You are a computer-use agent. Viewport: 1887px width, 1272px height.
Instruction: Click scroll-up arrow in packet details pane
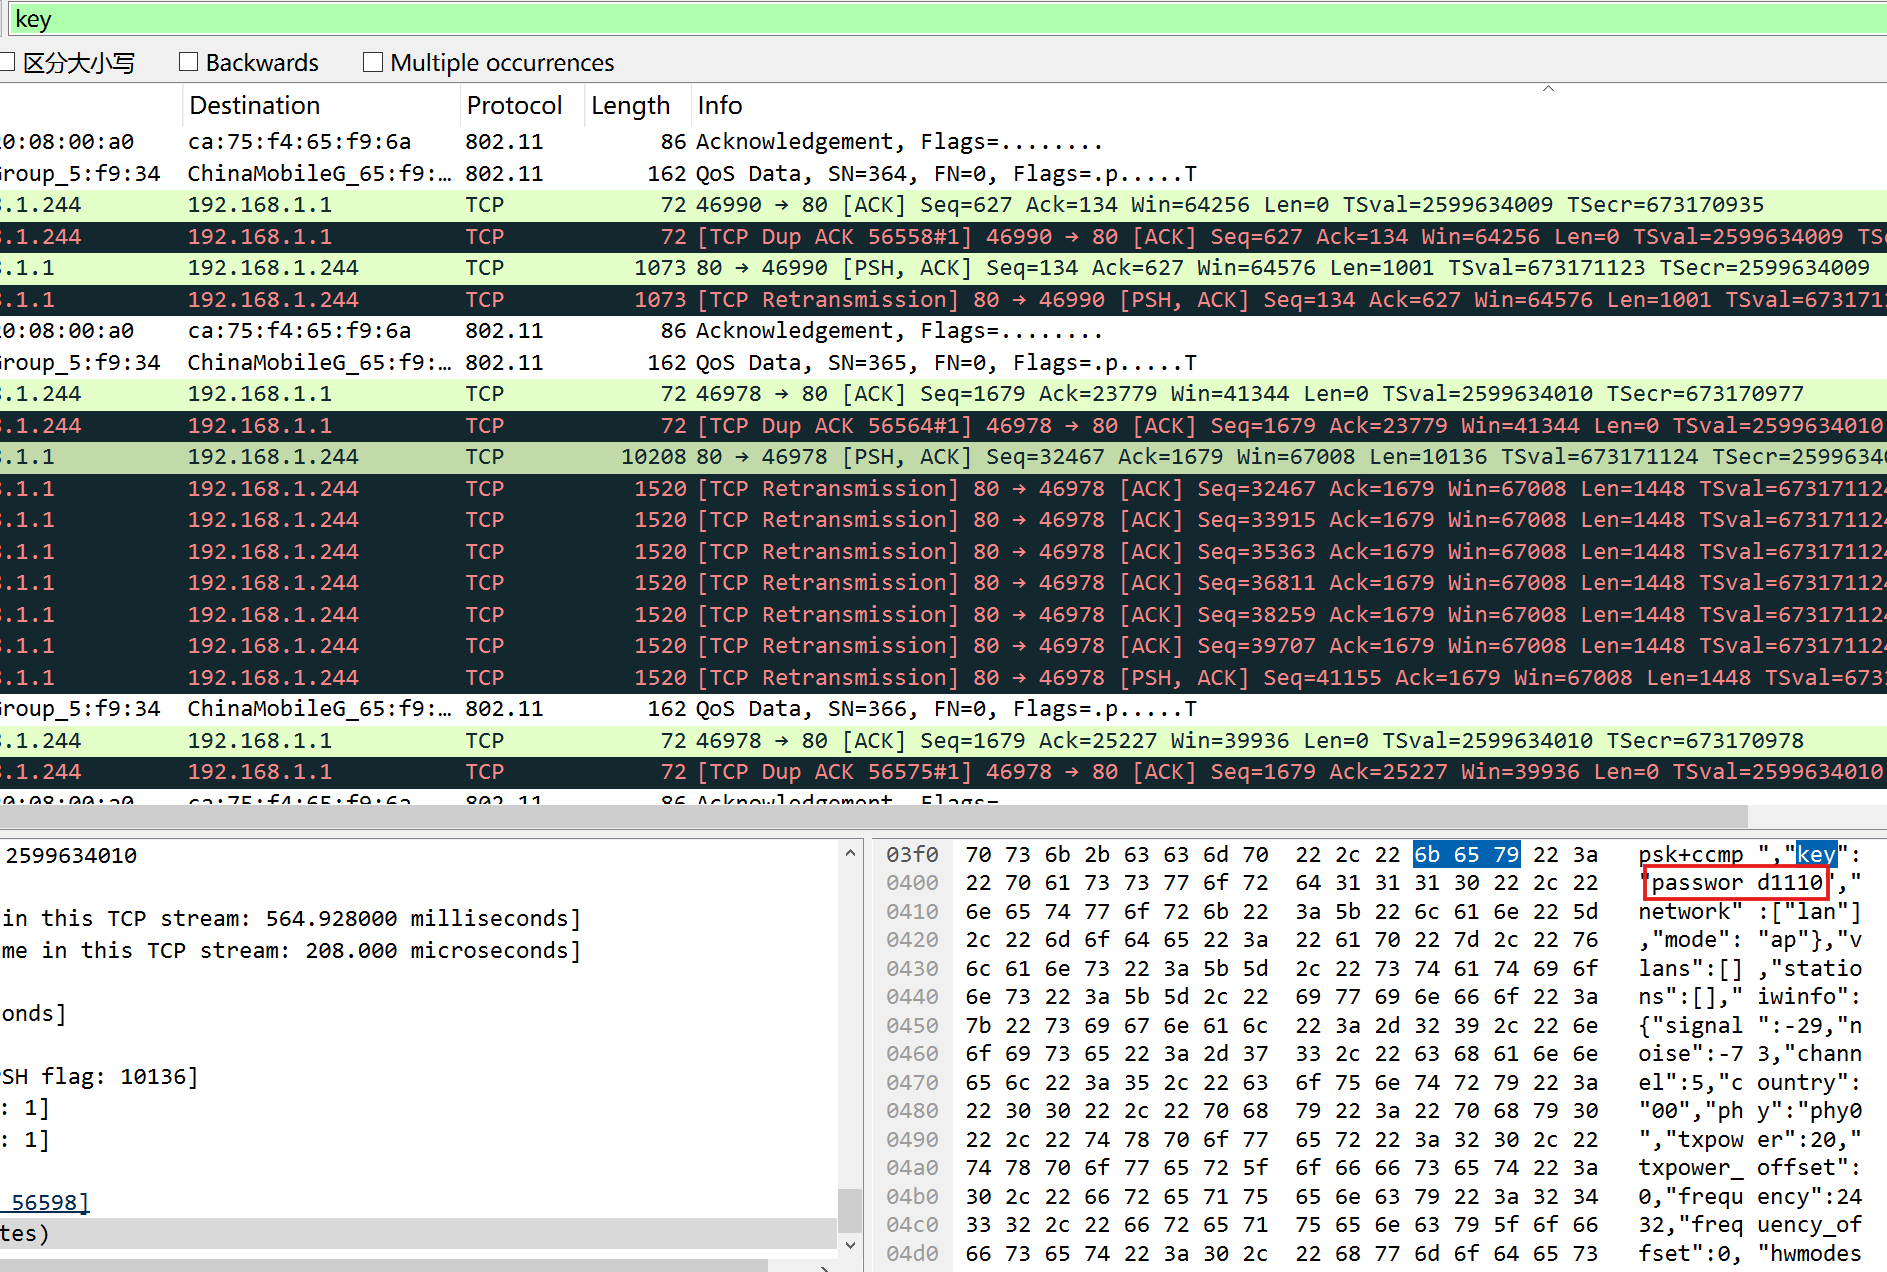850,854
